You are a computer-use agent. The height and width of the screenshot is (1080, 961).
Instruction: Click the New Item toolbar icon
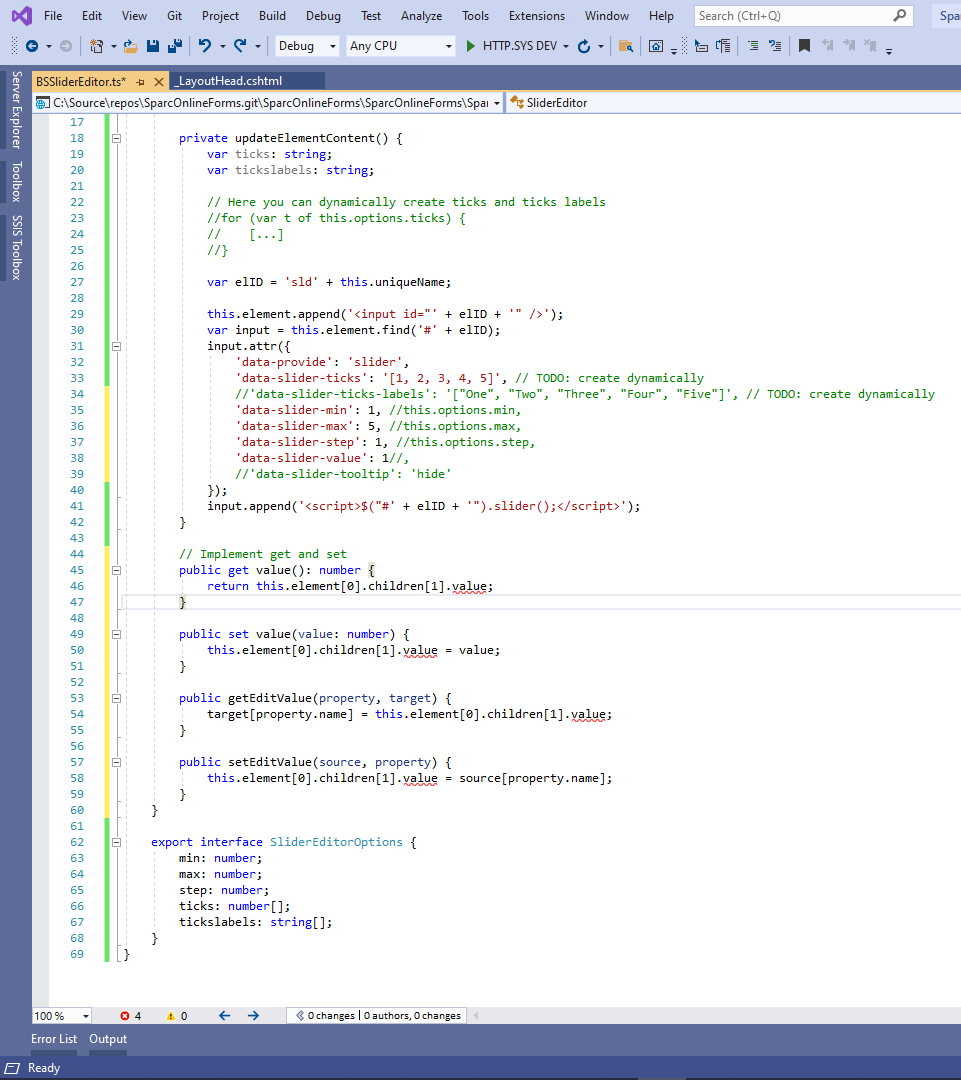[96, 46]
